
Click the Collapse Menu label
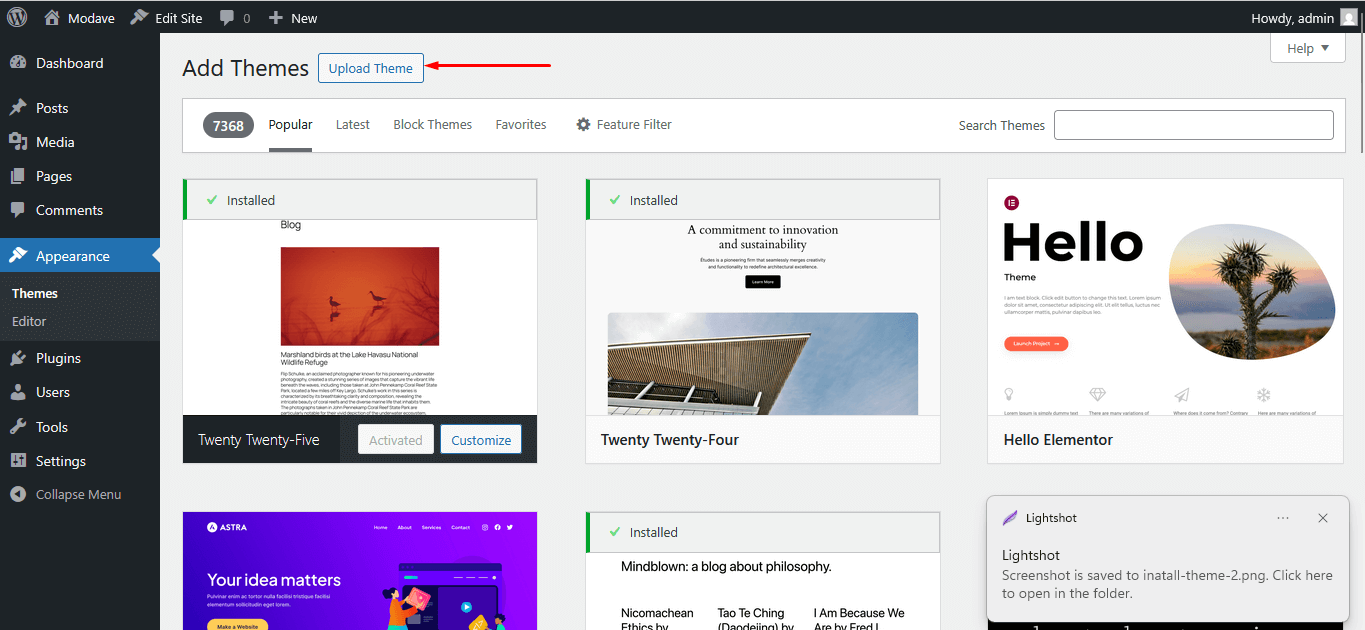(x=78, y=494)
